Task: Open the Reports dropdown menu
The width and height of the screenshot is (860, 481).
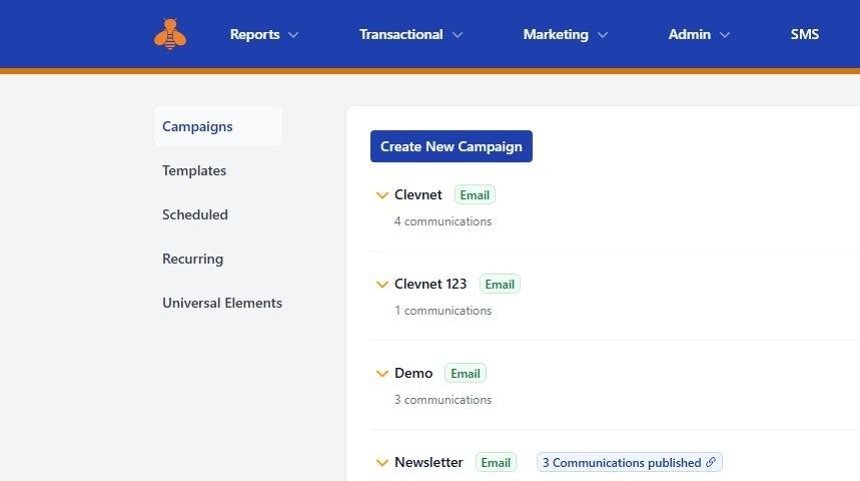Action: pyautogui.click(x=264, y=35)
